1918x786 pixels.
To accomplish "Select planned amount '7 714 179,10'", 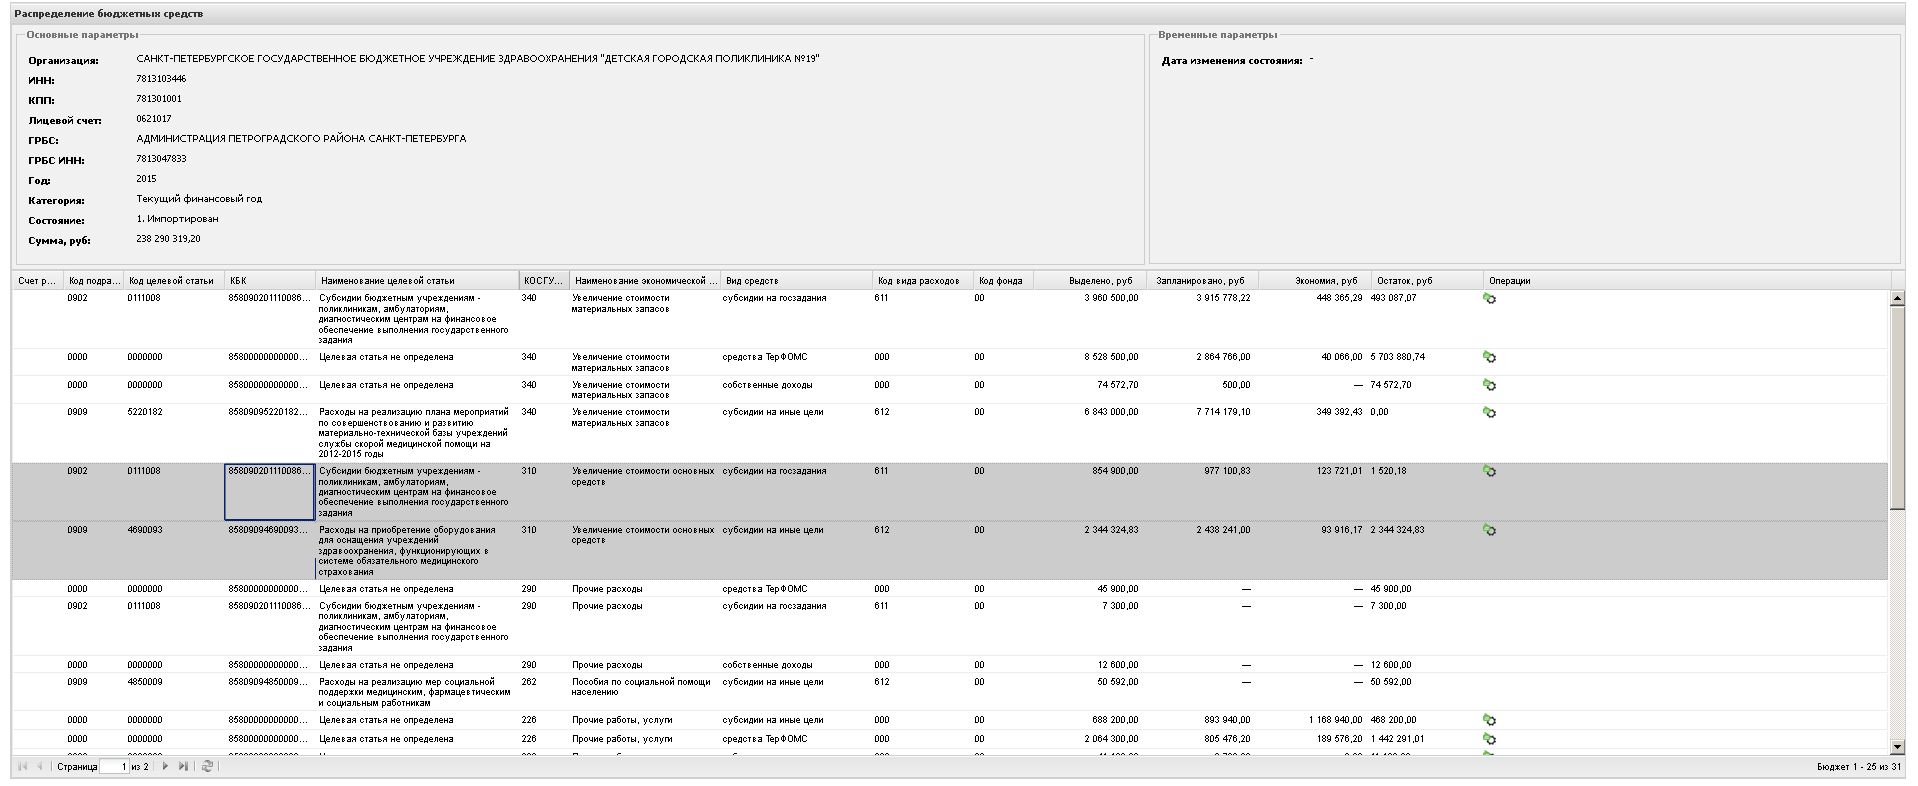I will coord(1222,412).
